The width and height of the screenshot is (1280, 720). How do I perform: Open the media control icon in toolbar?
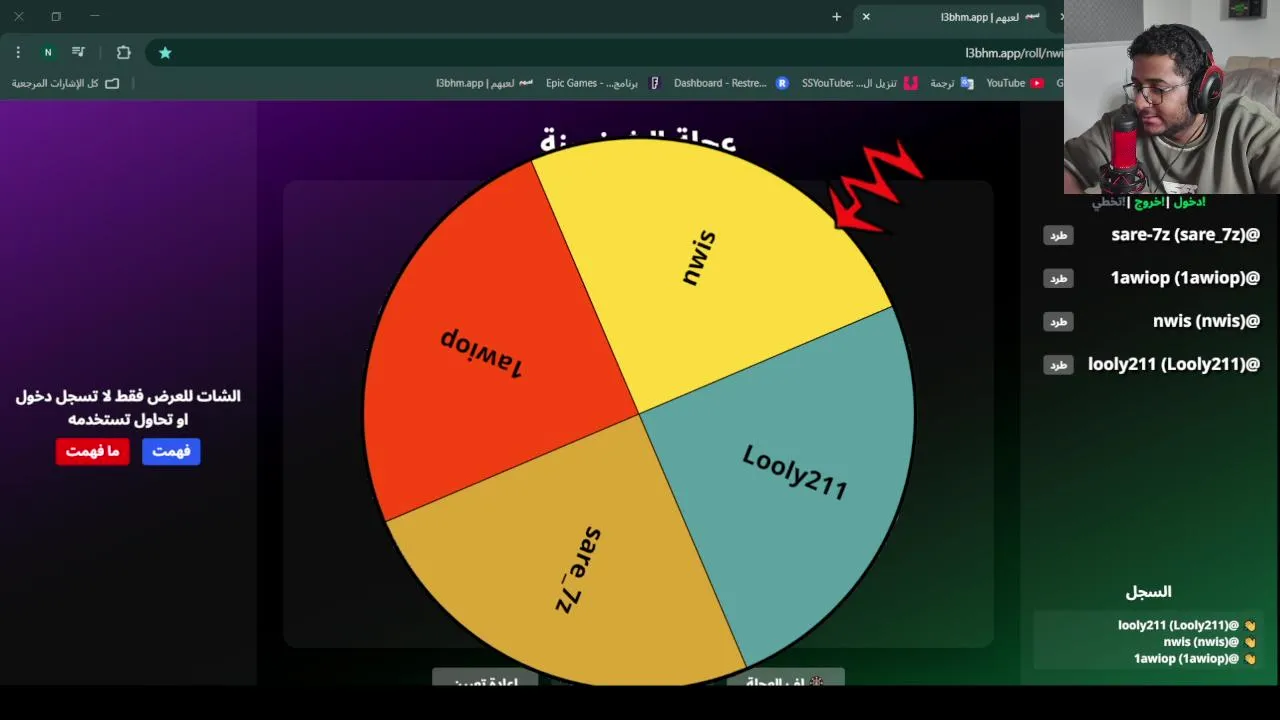78,52
